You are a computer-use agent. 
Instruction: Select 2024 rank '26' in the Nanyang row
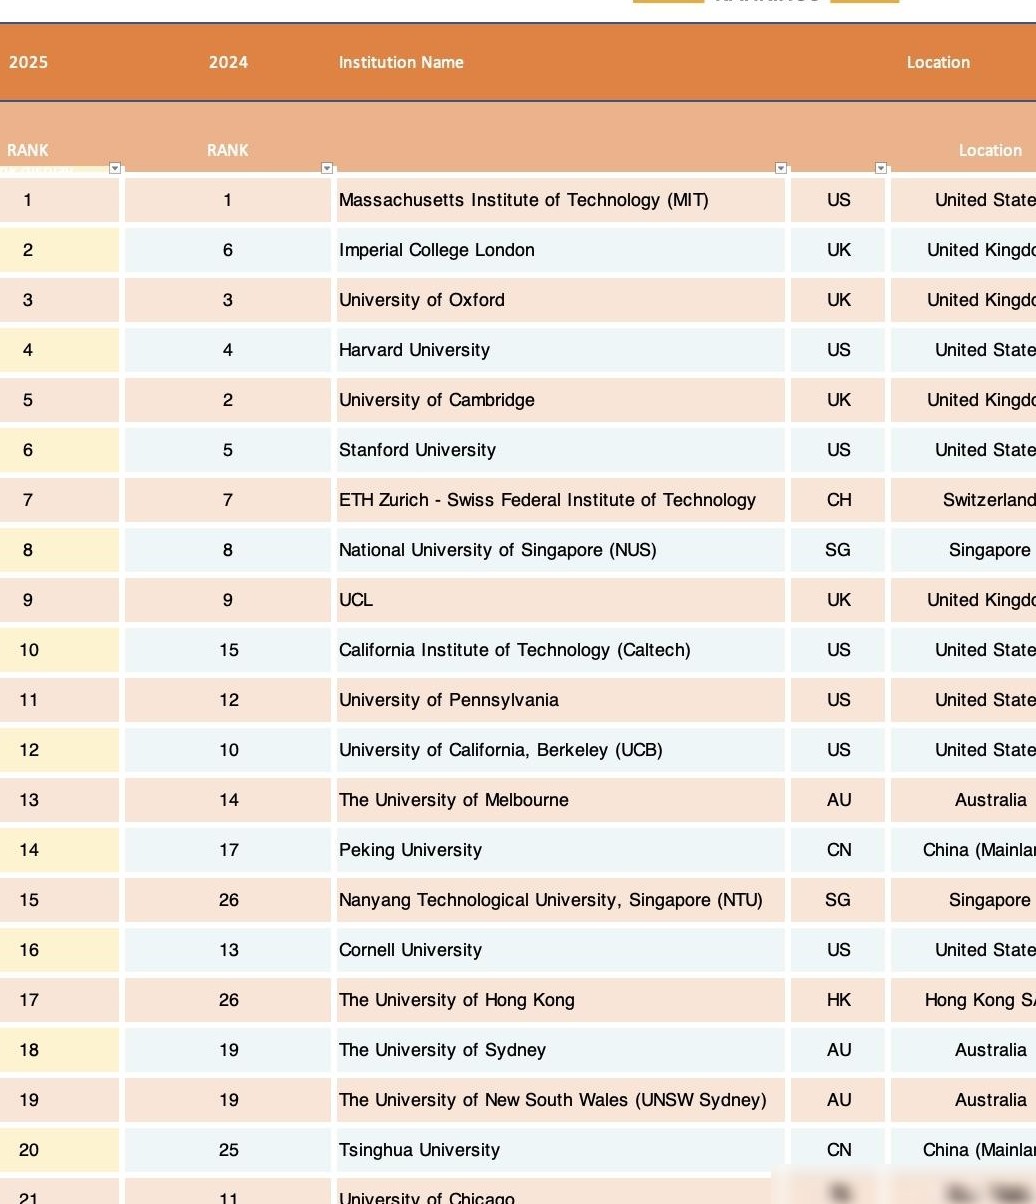(x=228, y=900)
